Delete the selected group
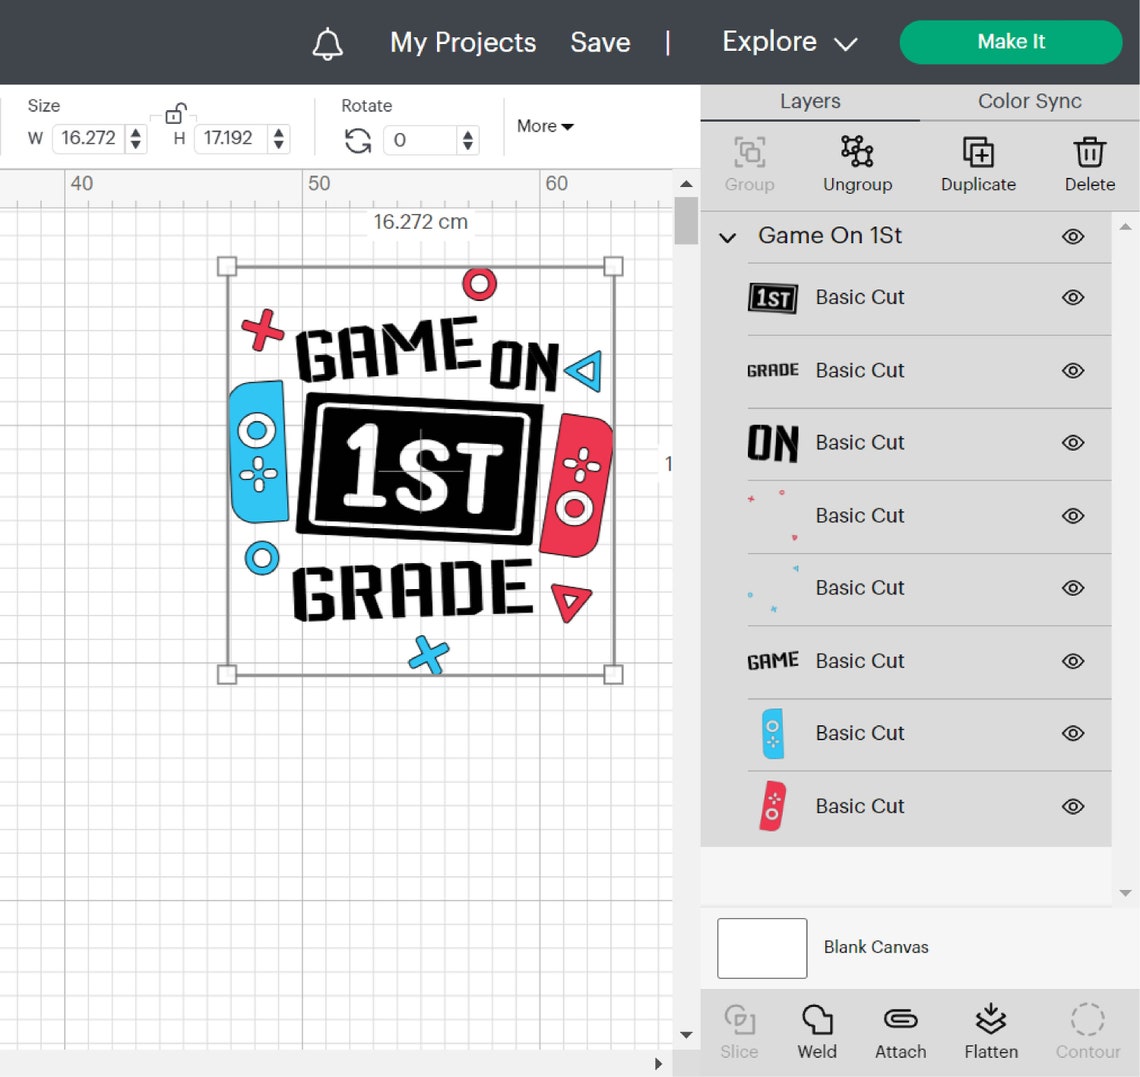The width and height of the screenshot is (1140, 1077). [1089, 165]
